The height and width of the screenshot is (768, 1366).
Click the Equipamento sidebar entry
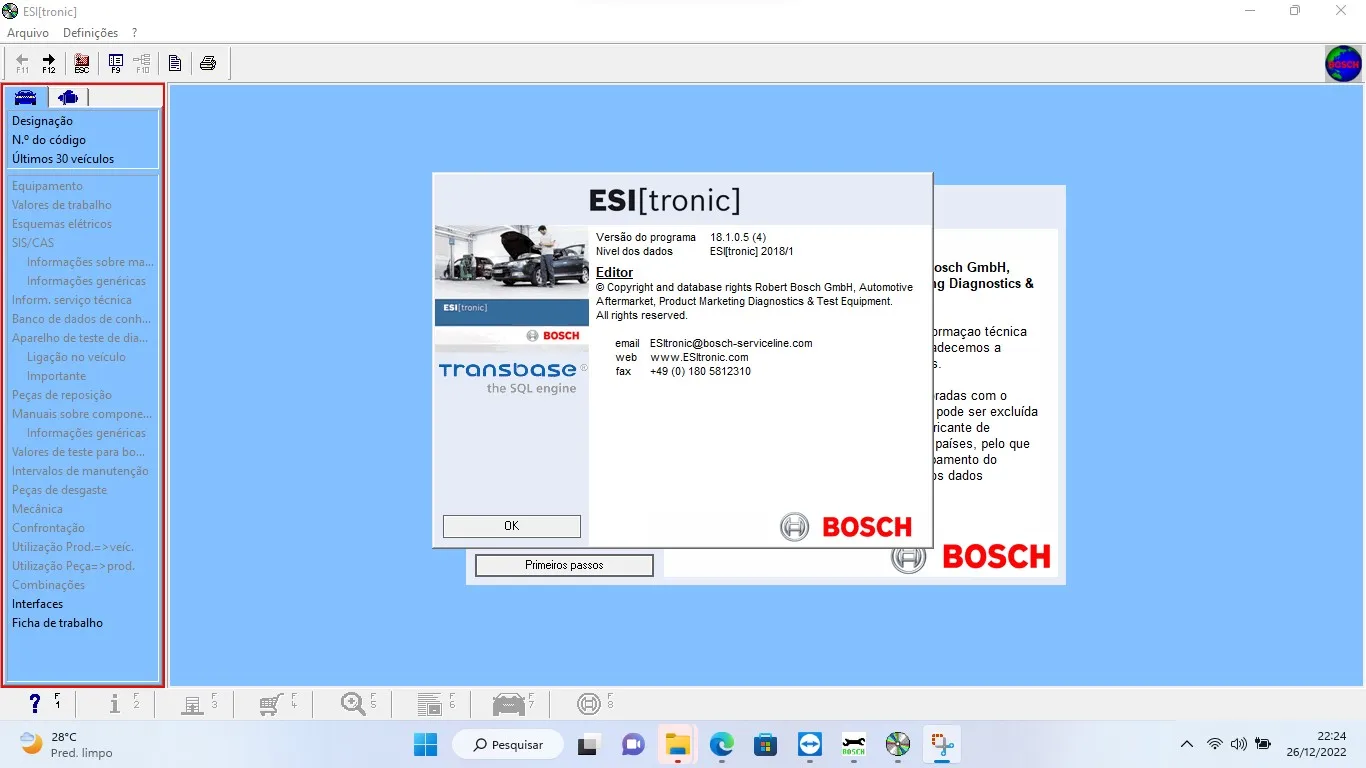point(47,186)
